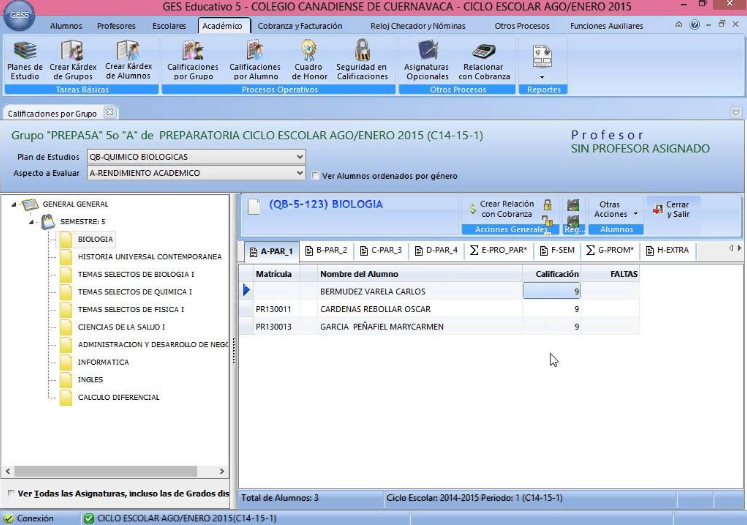
Task: Open Cobranza y Facturación ribbon tab
Action: pyautogui.click(x=300, y=26)
